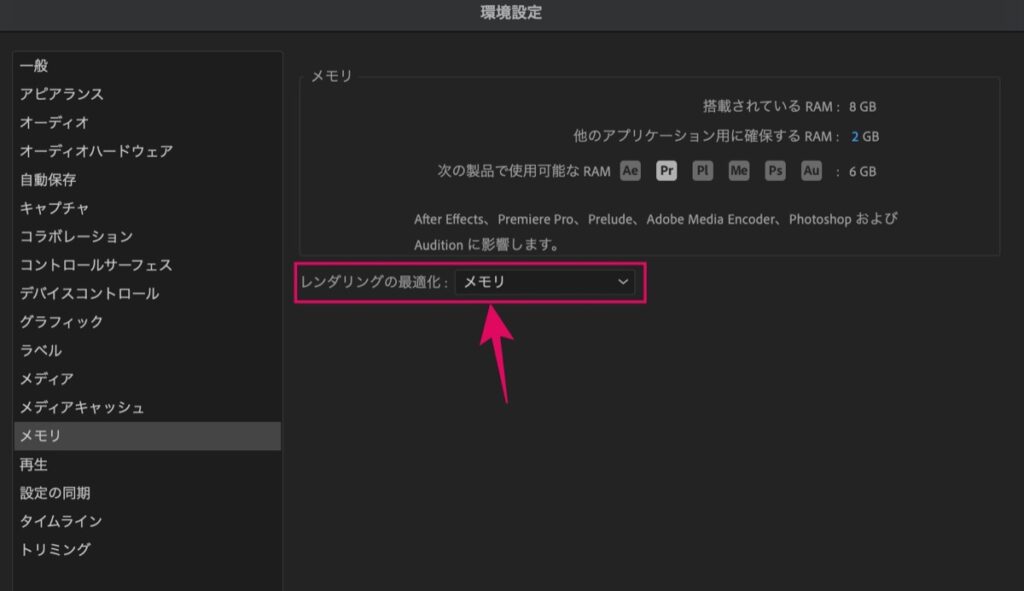Click the 環境設定 window title
Image resolution: width=1024 pixels, height=591 pixels.
[x=511, y=12]
